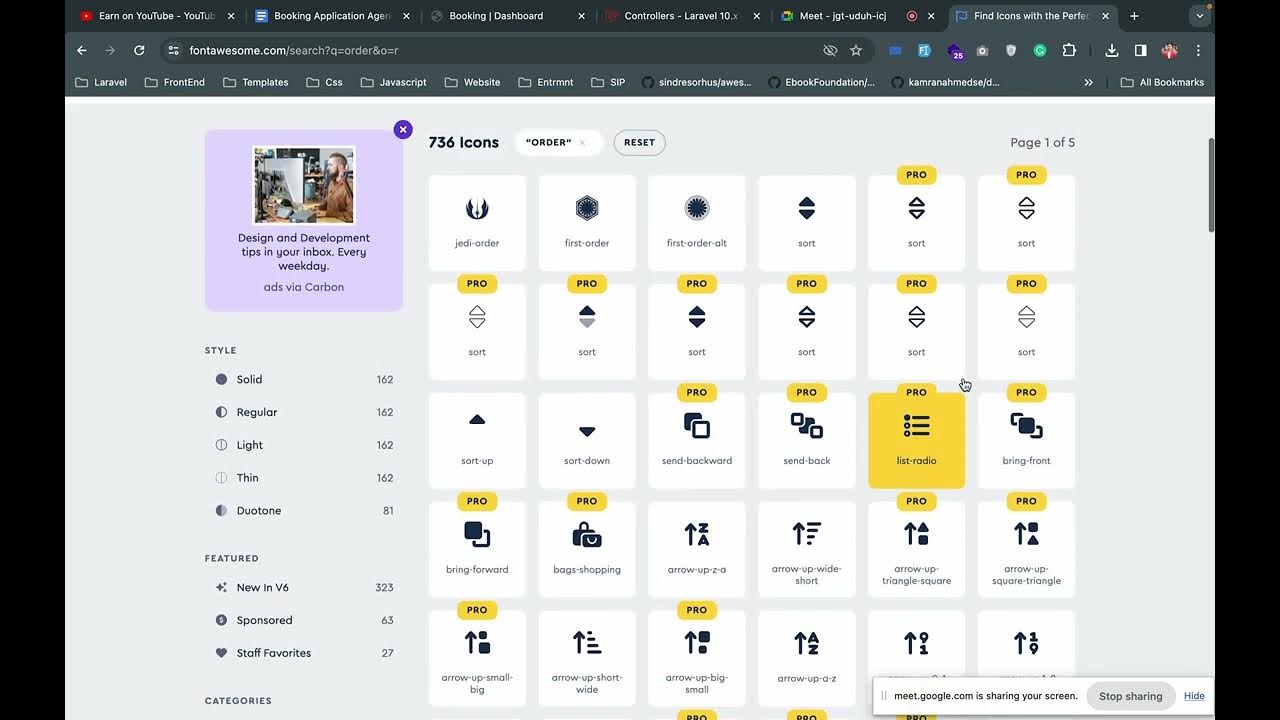The height and width of the screenshot is (720, 1280).
Task: Expand the Website bookmarks folder
Action: click(472, 82)
